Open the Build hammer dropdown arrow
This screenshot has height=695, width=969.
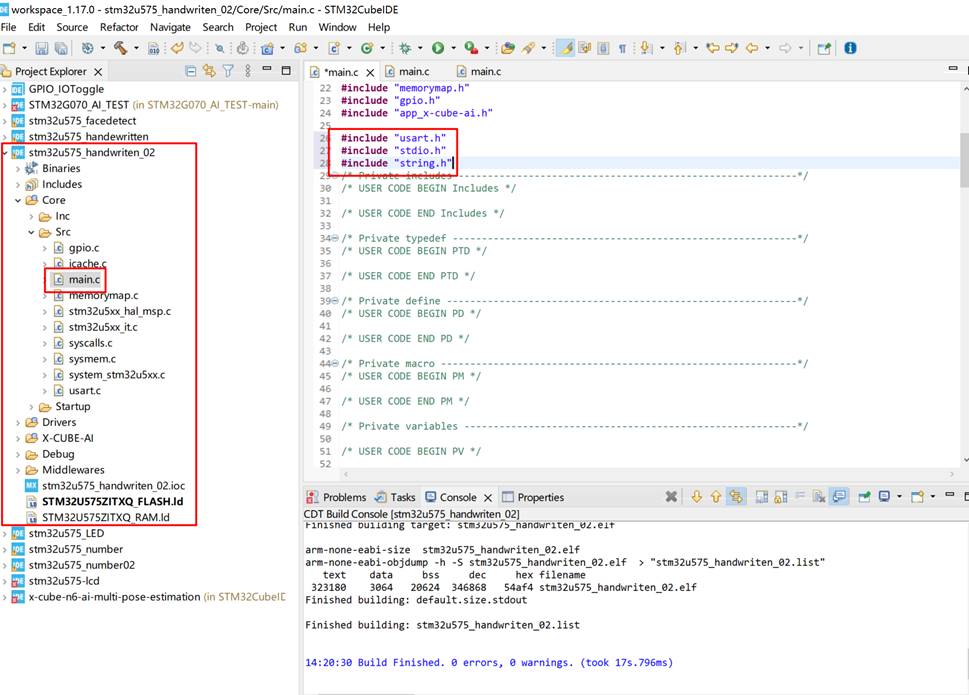coord(136,48)
